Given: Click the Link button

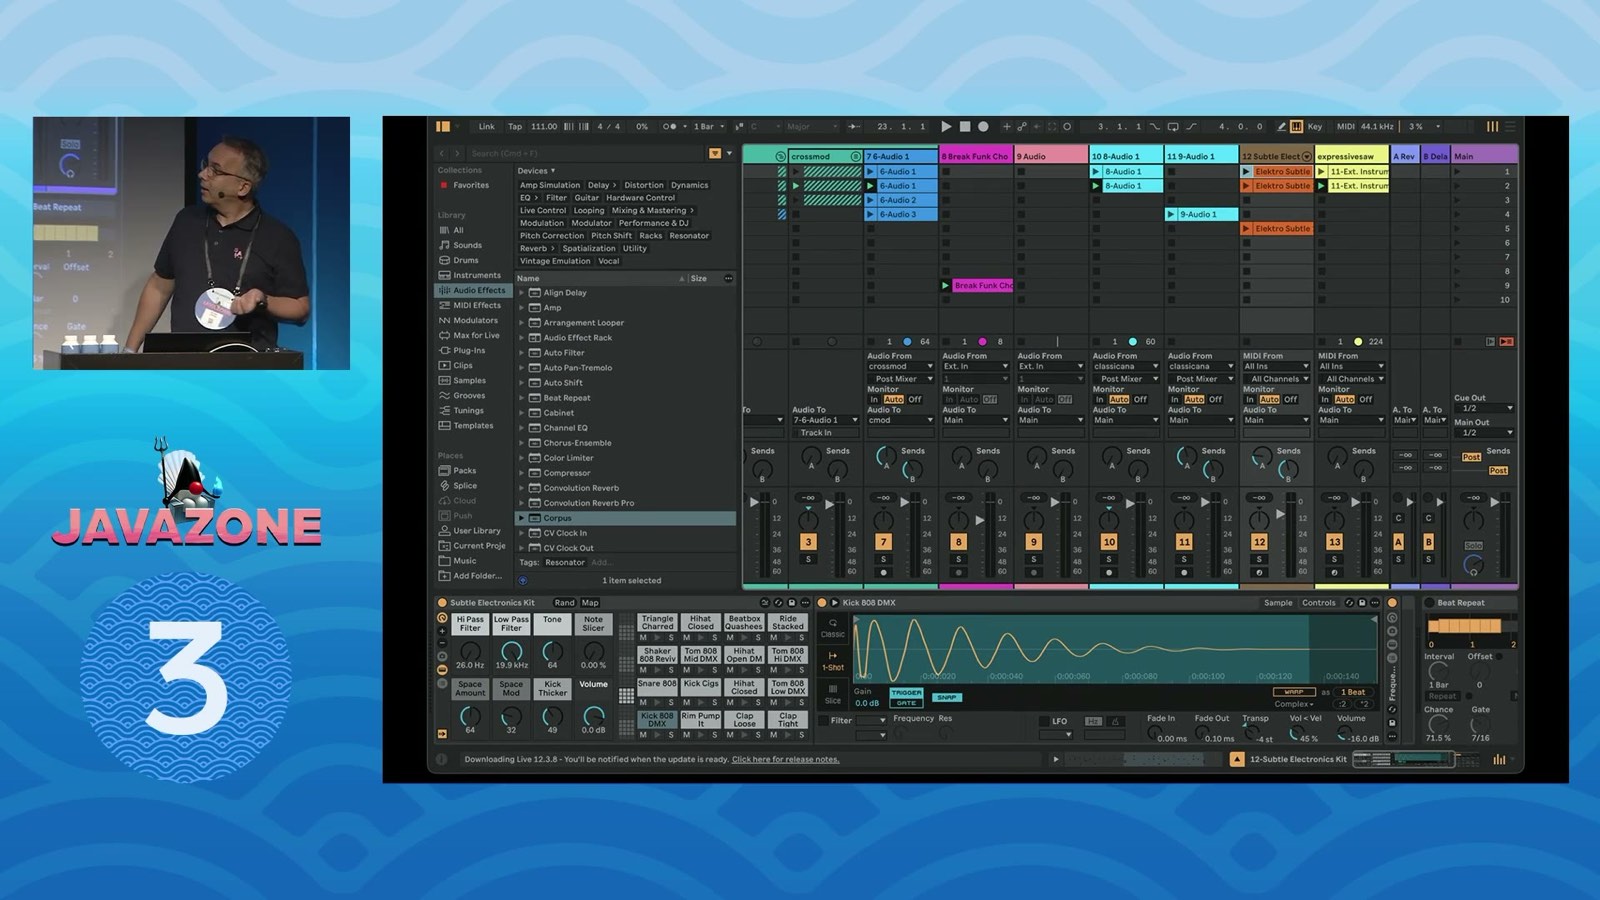Looking at the screenshot, I should tap(486, 127).
